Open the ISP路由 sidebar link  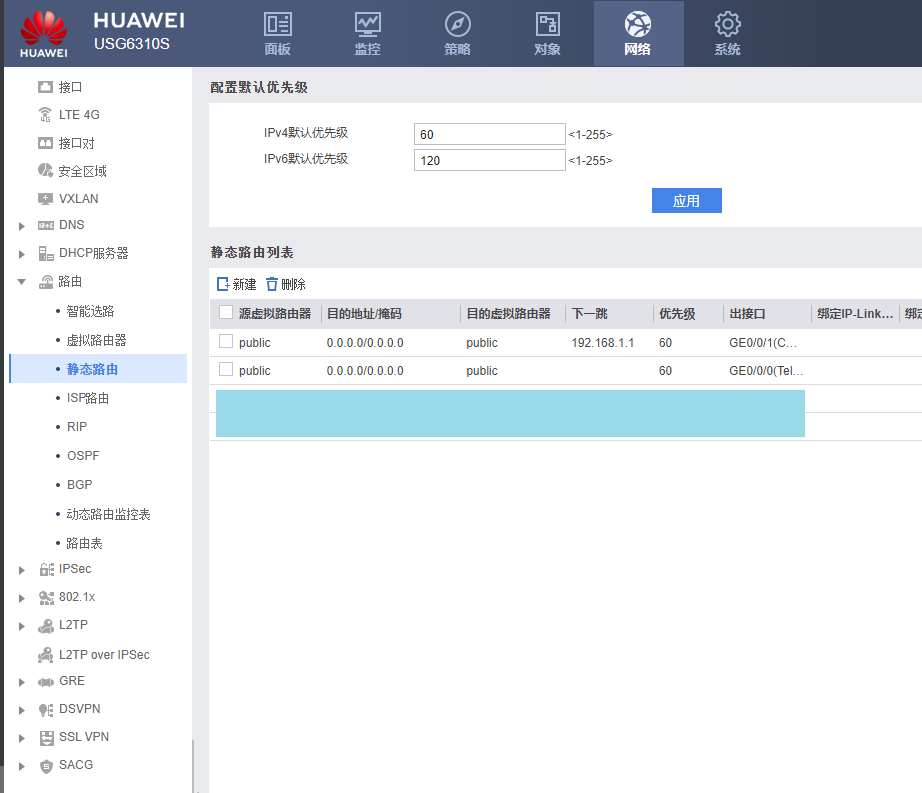[88, 398]
